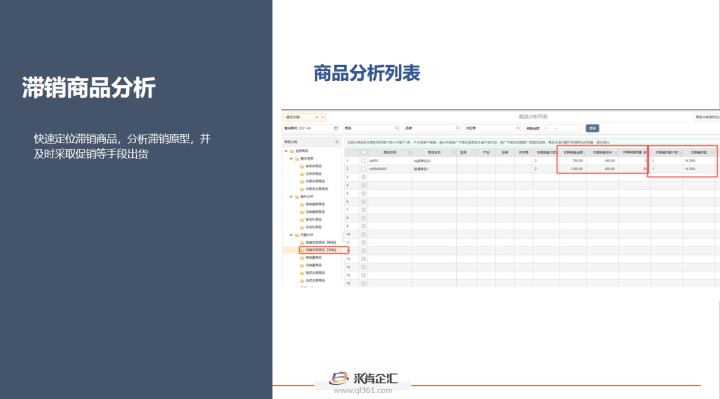Viewport: 720px width, 399px height.
Task: Click the 14.28% cell in the first row
Action: (690, 161)
